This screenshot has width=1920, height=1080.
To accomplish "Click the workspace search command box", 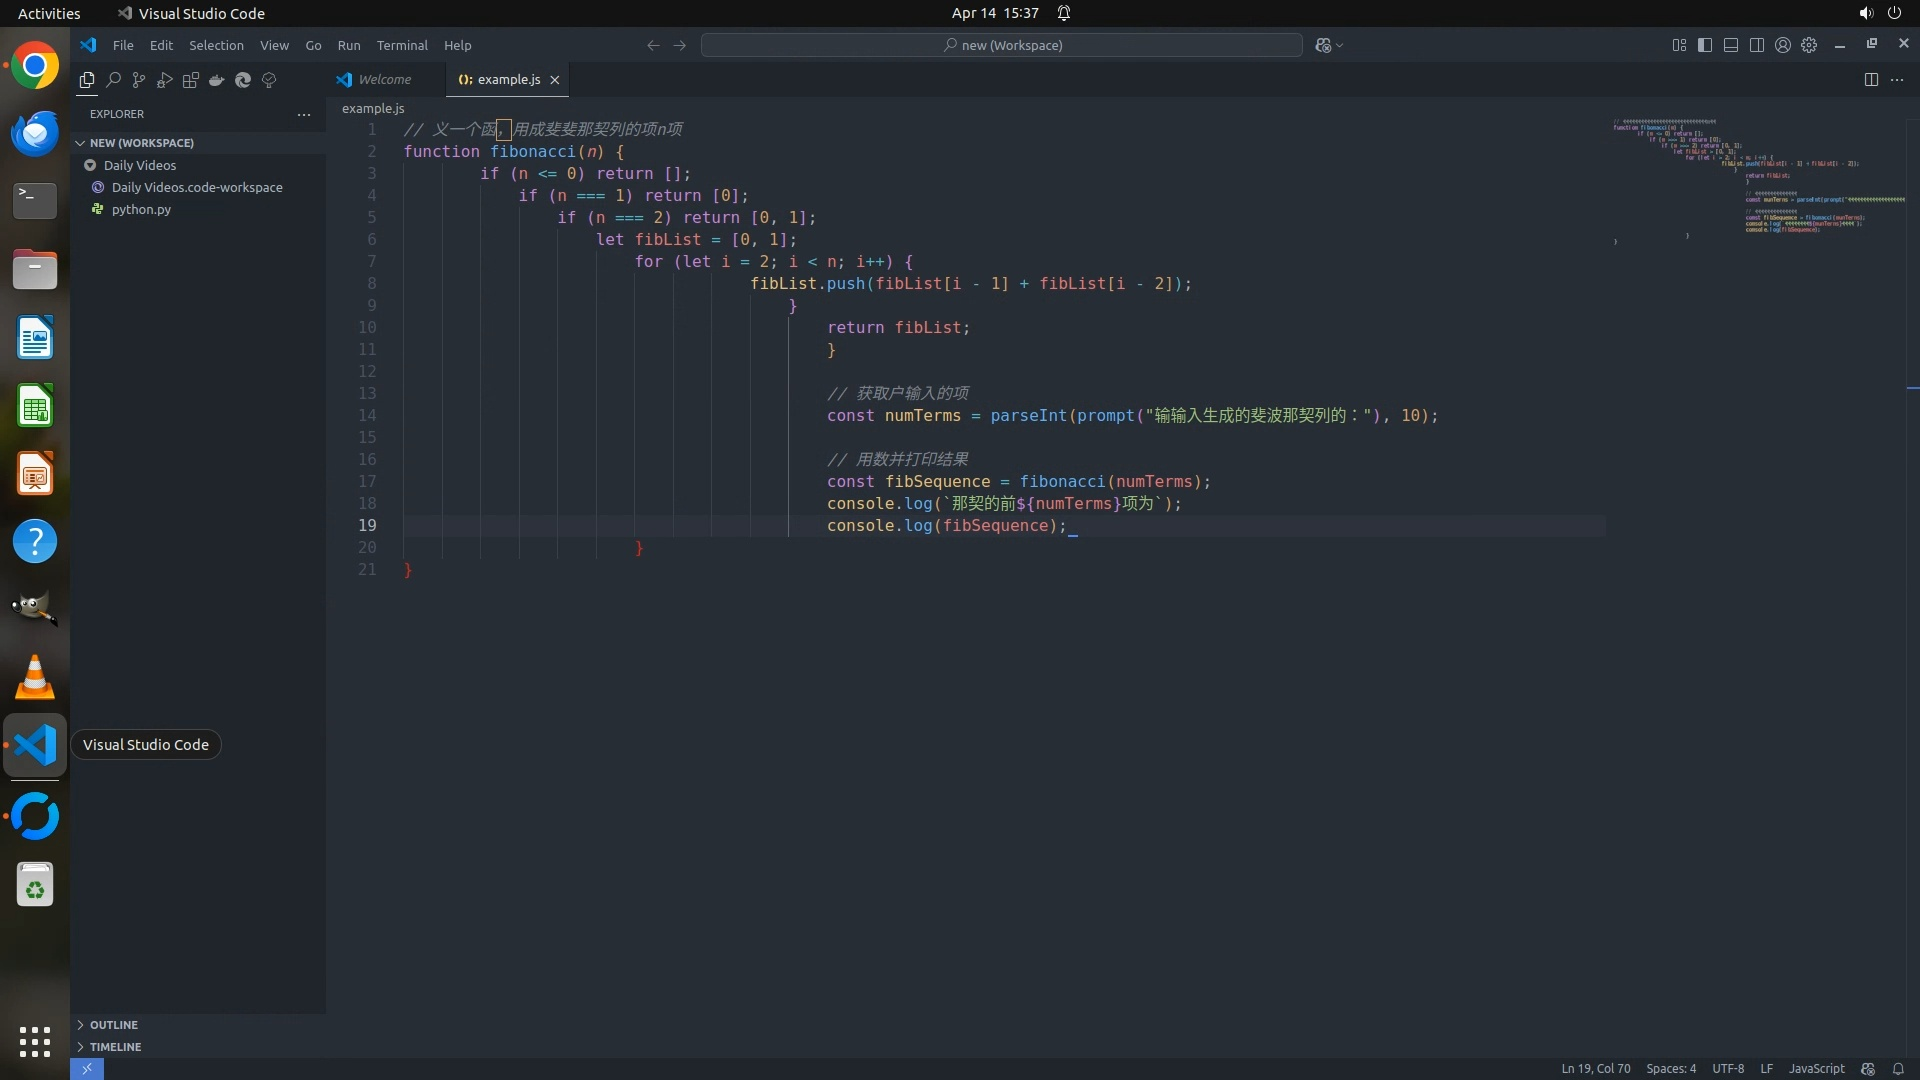I will point(1002,45).
